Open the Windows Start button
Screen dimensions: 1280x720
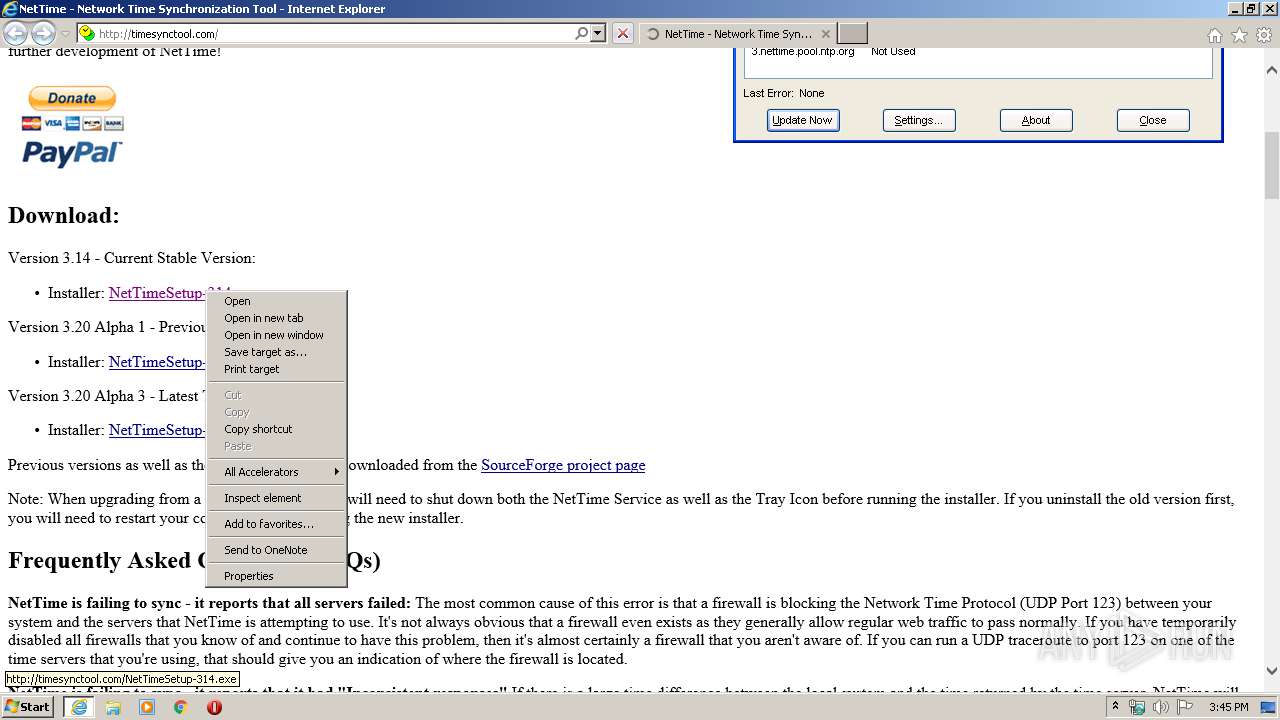click(28, 707)
